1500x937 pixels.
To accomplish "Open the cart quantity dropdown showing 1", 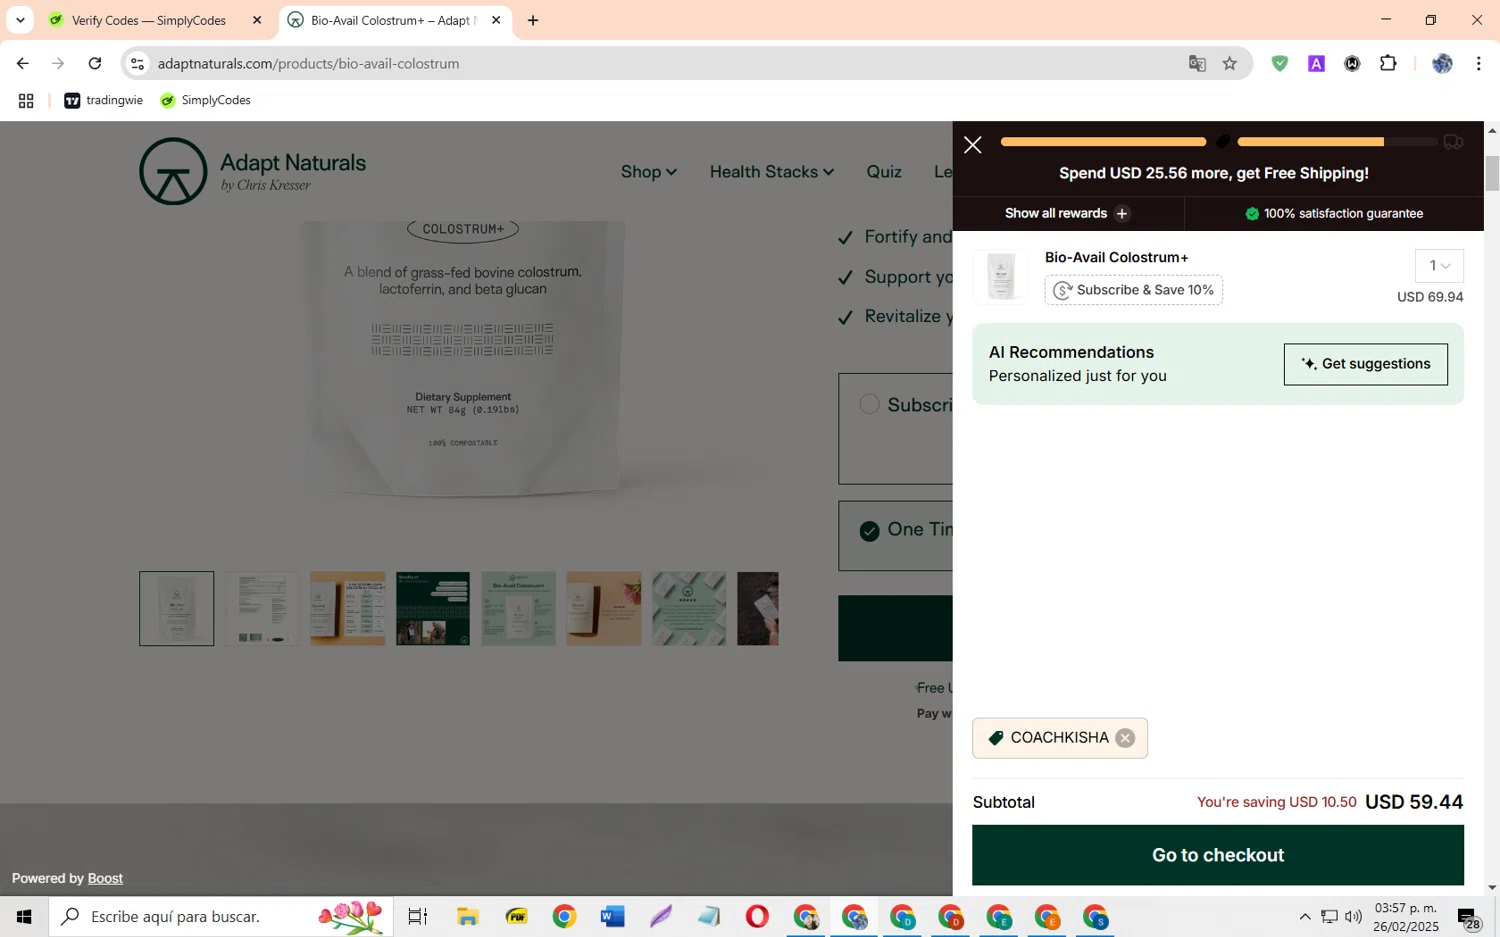I will (1439, 266).
